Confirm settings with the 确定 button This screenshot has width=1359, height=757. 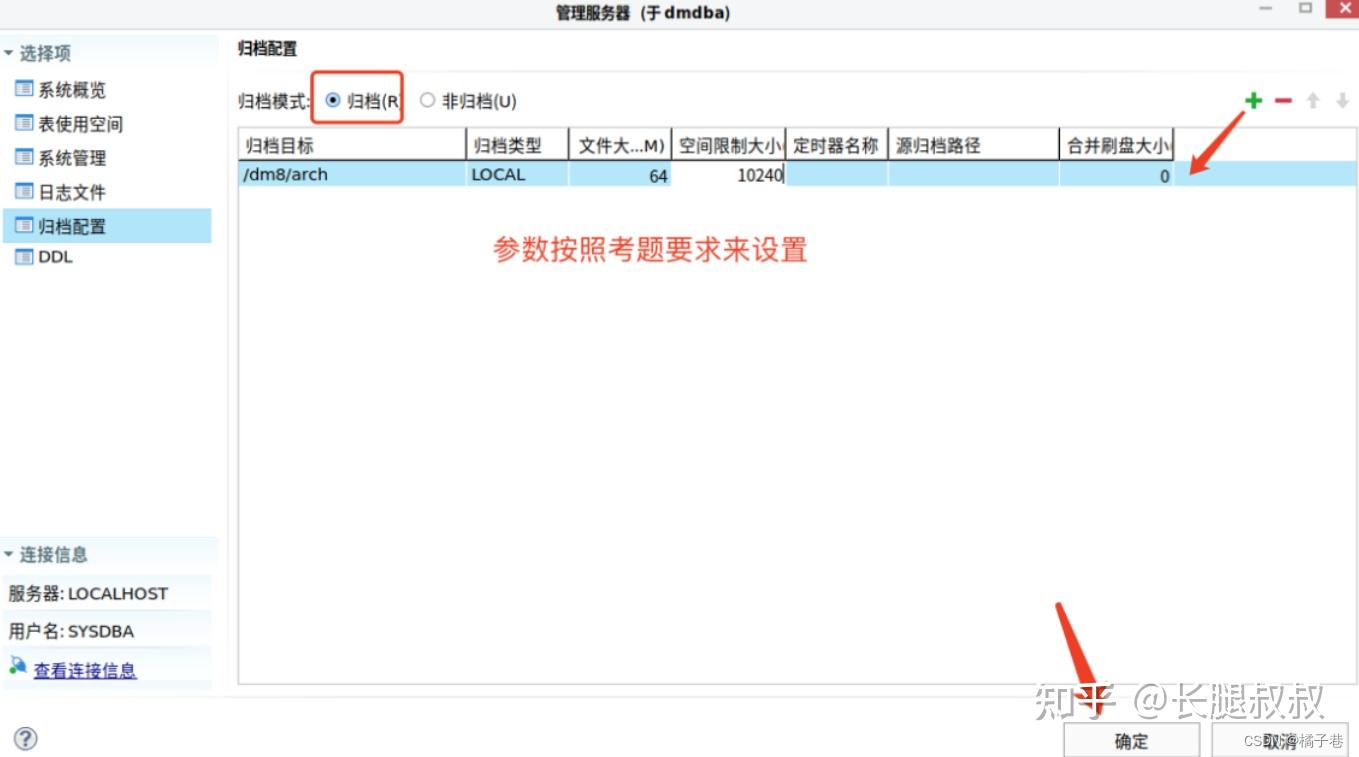coord(1131,740)
